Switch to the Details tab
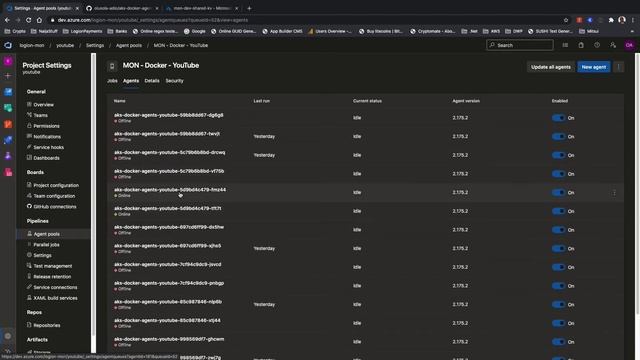Screen dimensions: 640x360 point(152,81)
